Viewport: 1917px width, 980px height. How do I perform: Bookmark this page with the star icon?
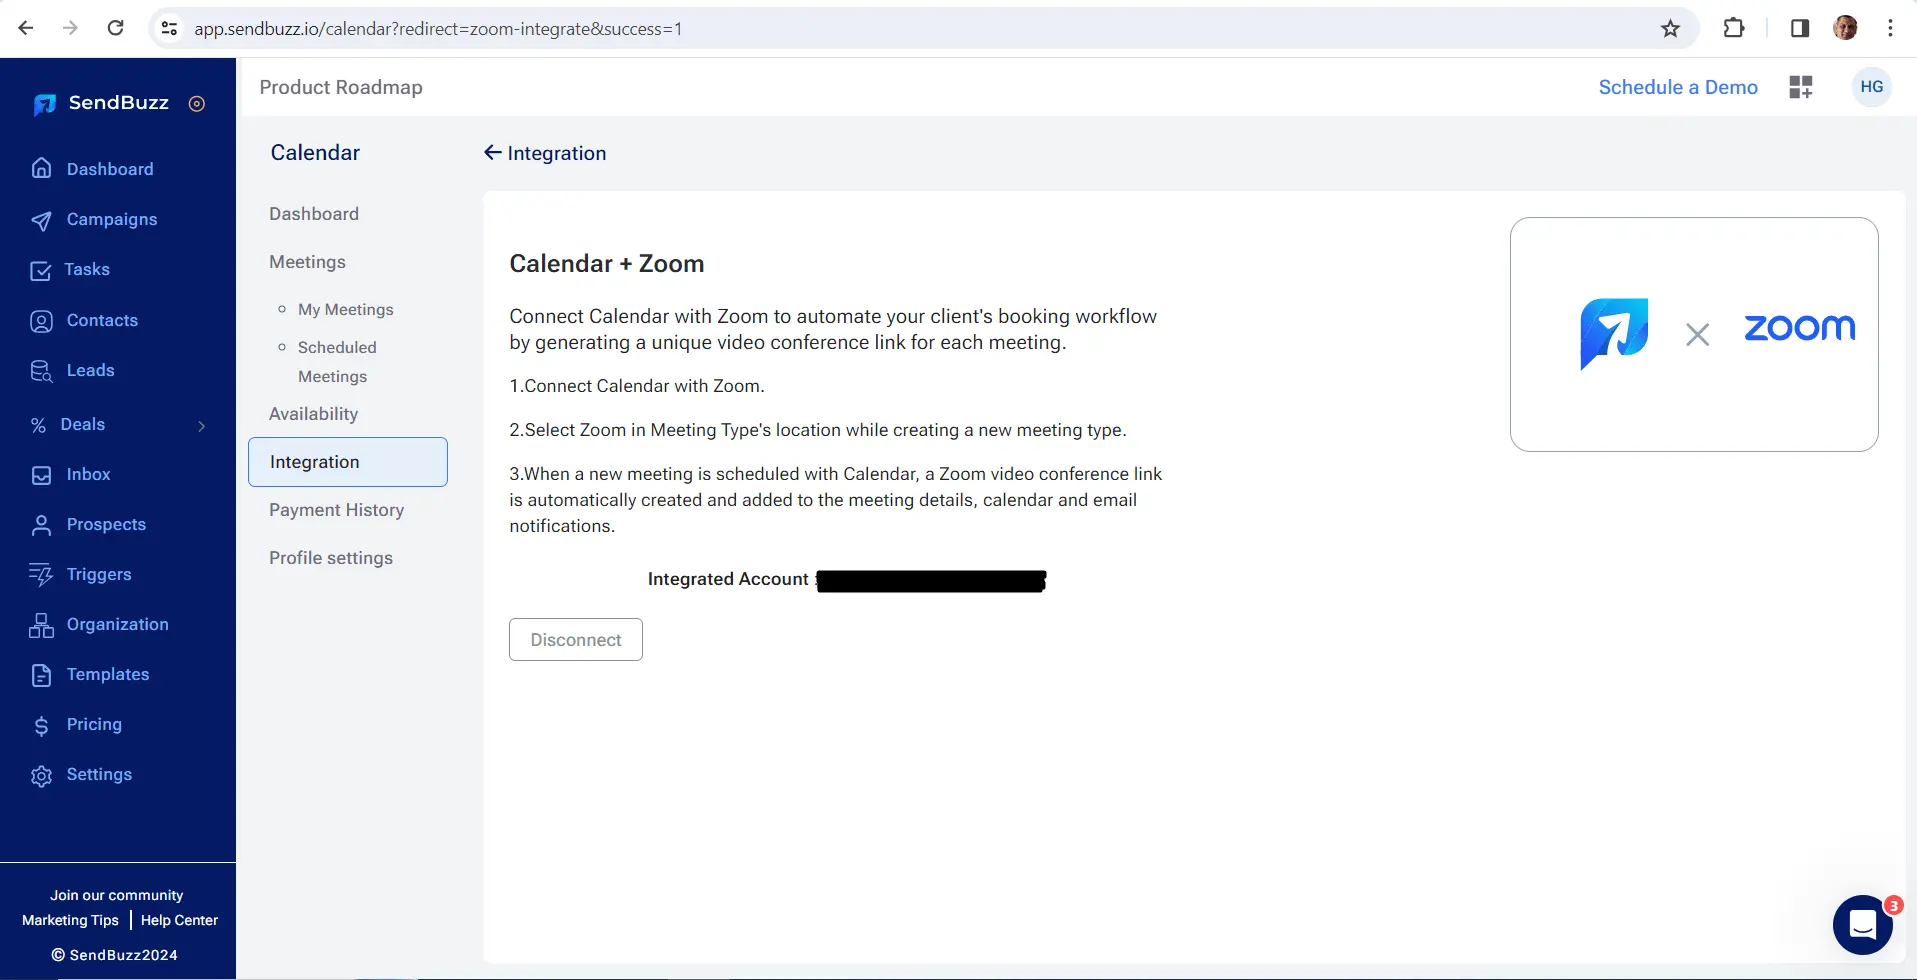pyautogui.click(x=1670, y=28)
